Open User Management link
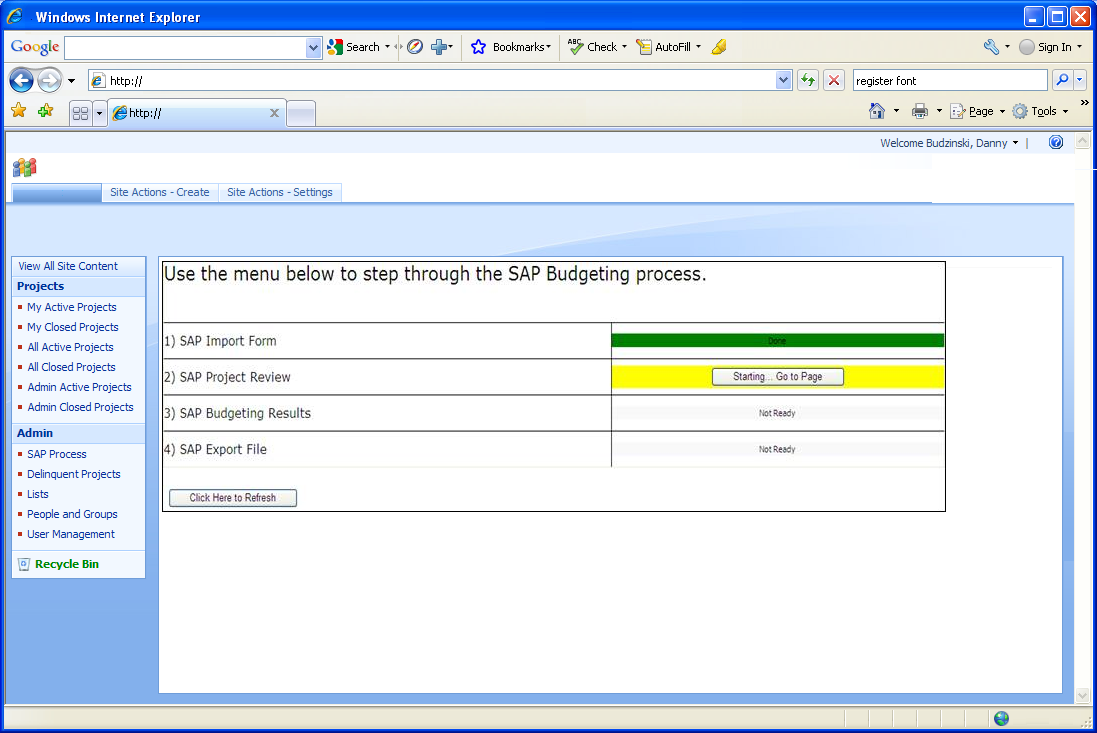This screenshot has height=733, width=1097. (71, 534)
